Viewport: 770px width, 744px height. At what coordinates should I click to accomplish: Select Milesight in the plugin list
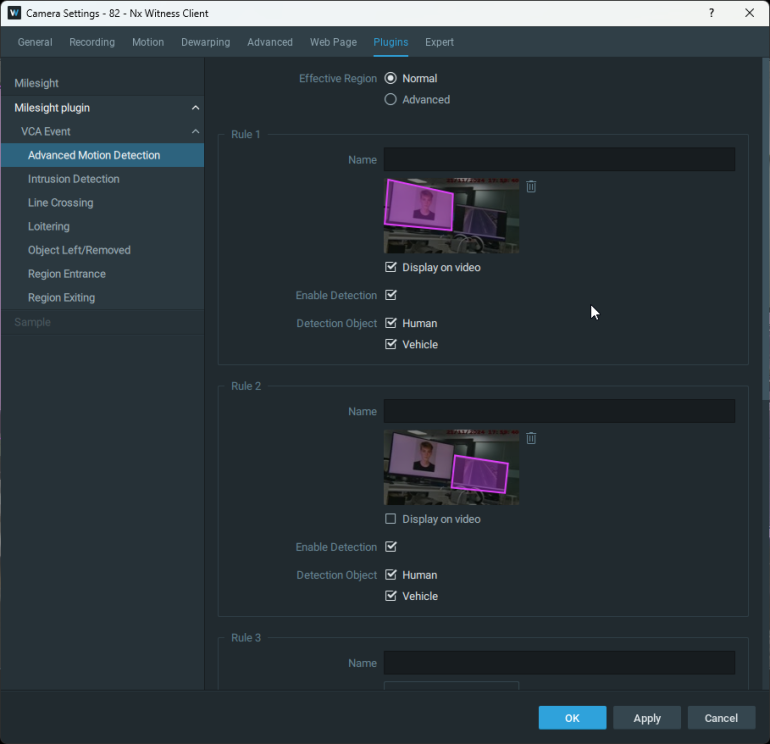tap(102, 83)
